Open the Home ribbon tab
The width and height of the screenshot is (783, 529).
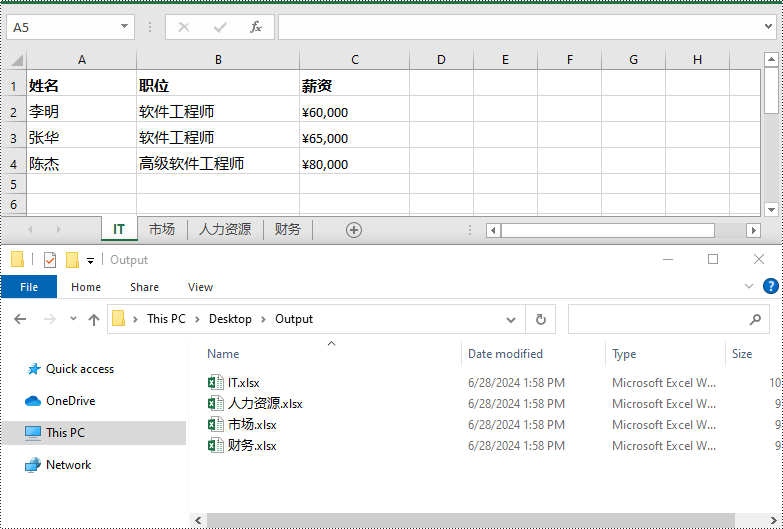click(x=86, y=287)
